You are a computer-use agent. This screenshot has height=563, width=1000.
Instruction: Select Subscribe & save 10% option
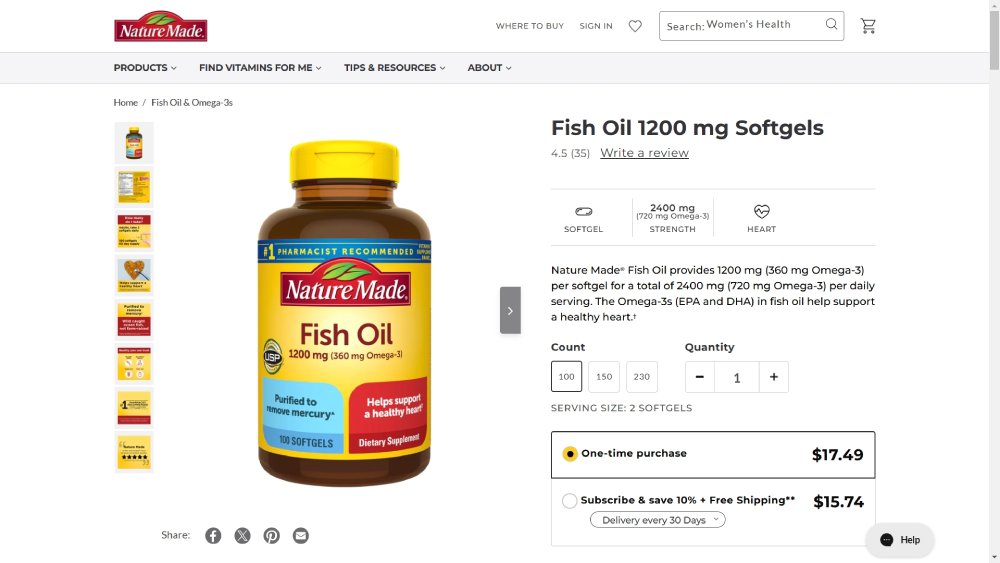570,501
